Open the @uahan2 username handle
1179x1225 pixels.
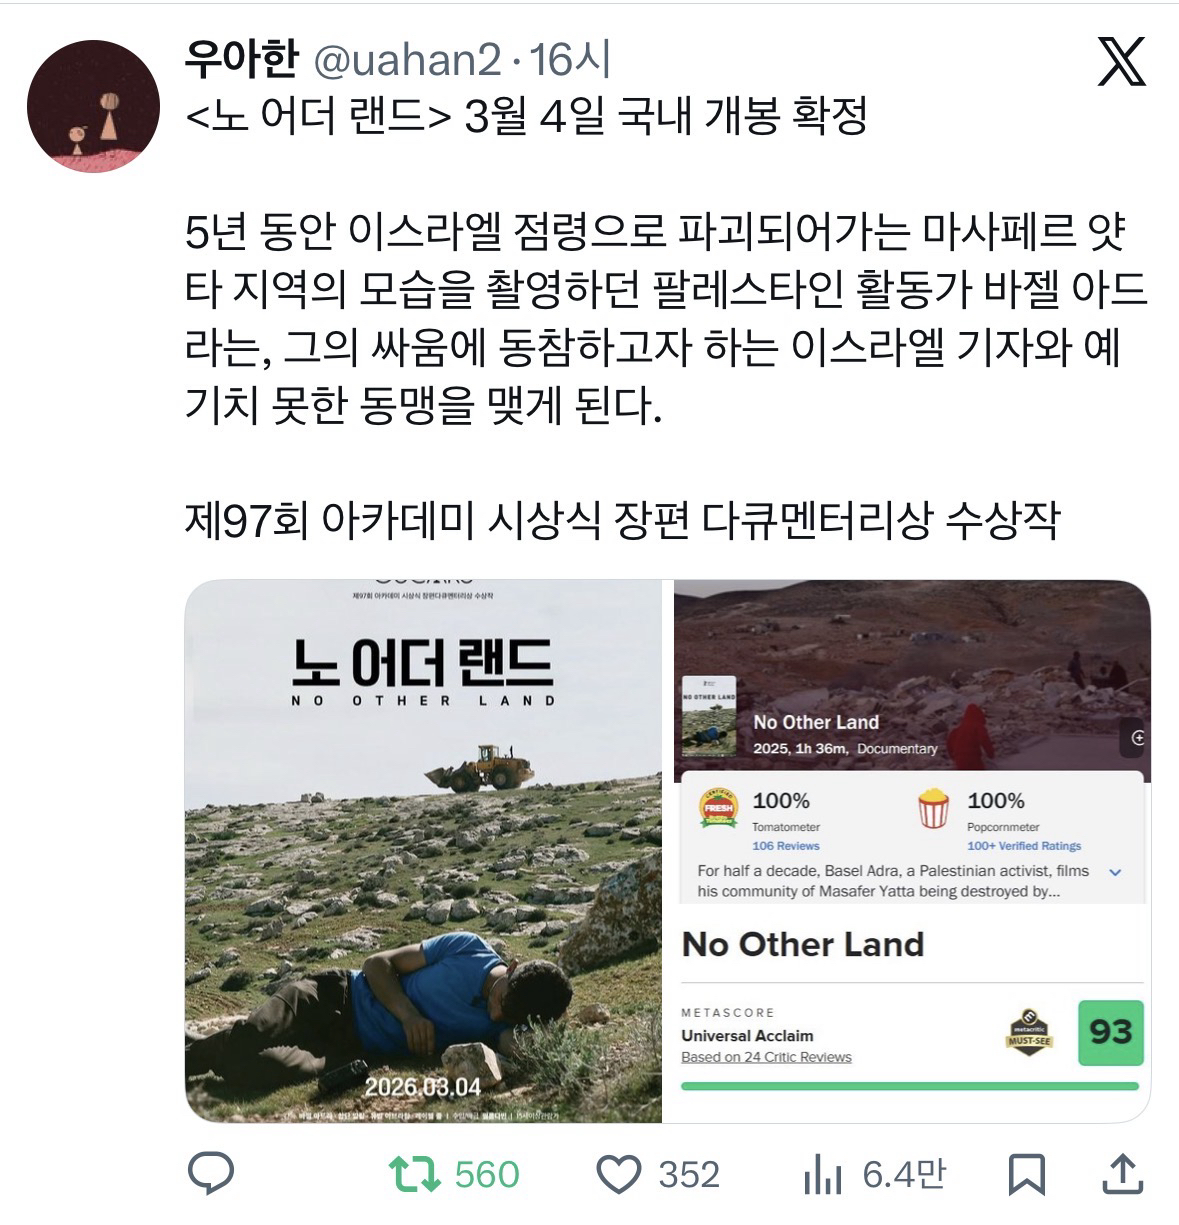[x=407, y=61]
